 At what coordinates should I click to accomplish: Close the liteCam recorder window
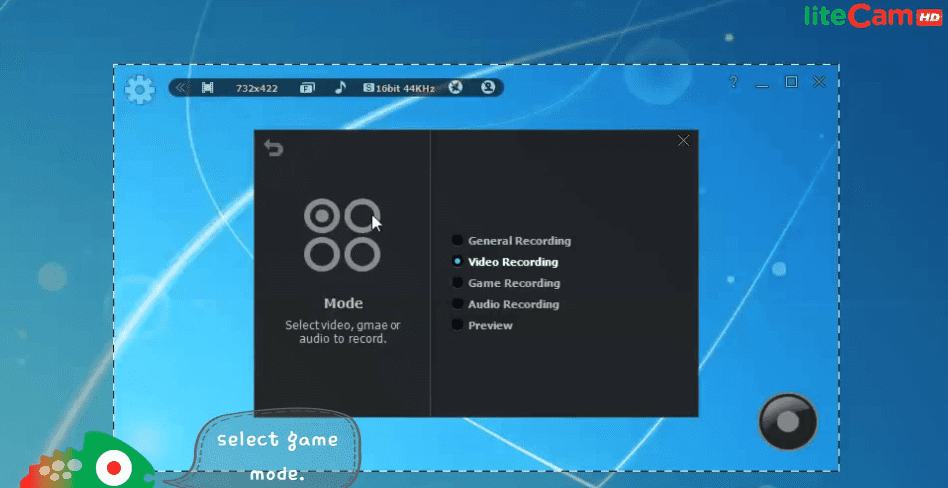(819, 82)
